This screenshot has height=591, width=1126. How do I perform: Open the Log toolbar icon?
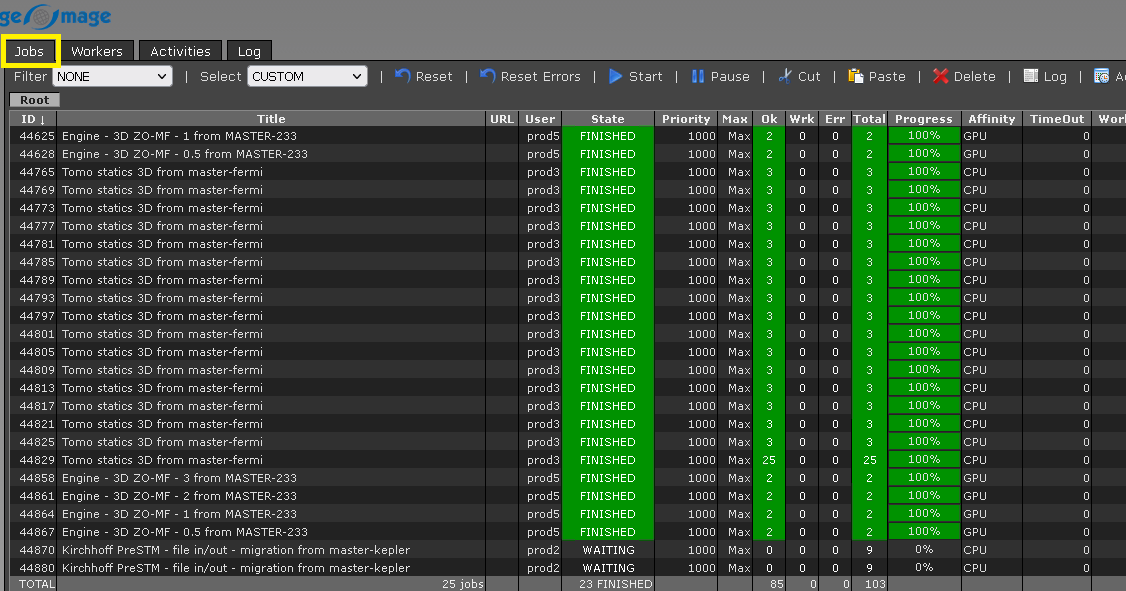(x=1031, y=76)
